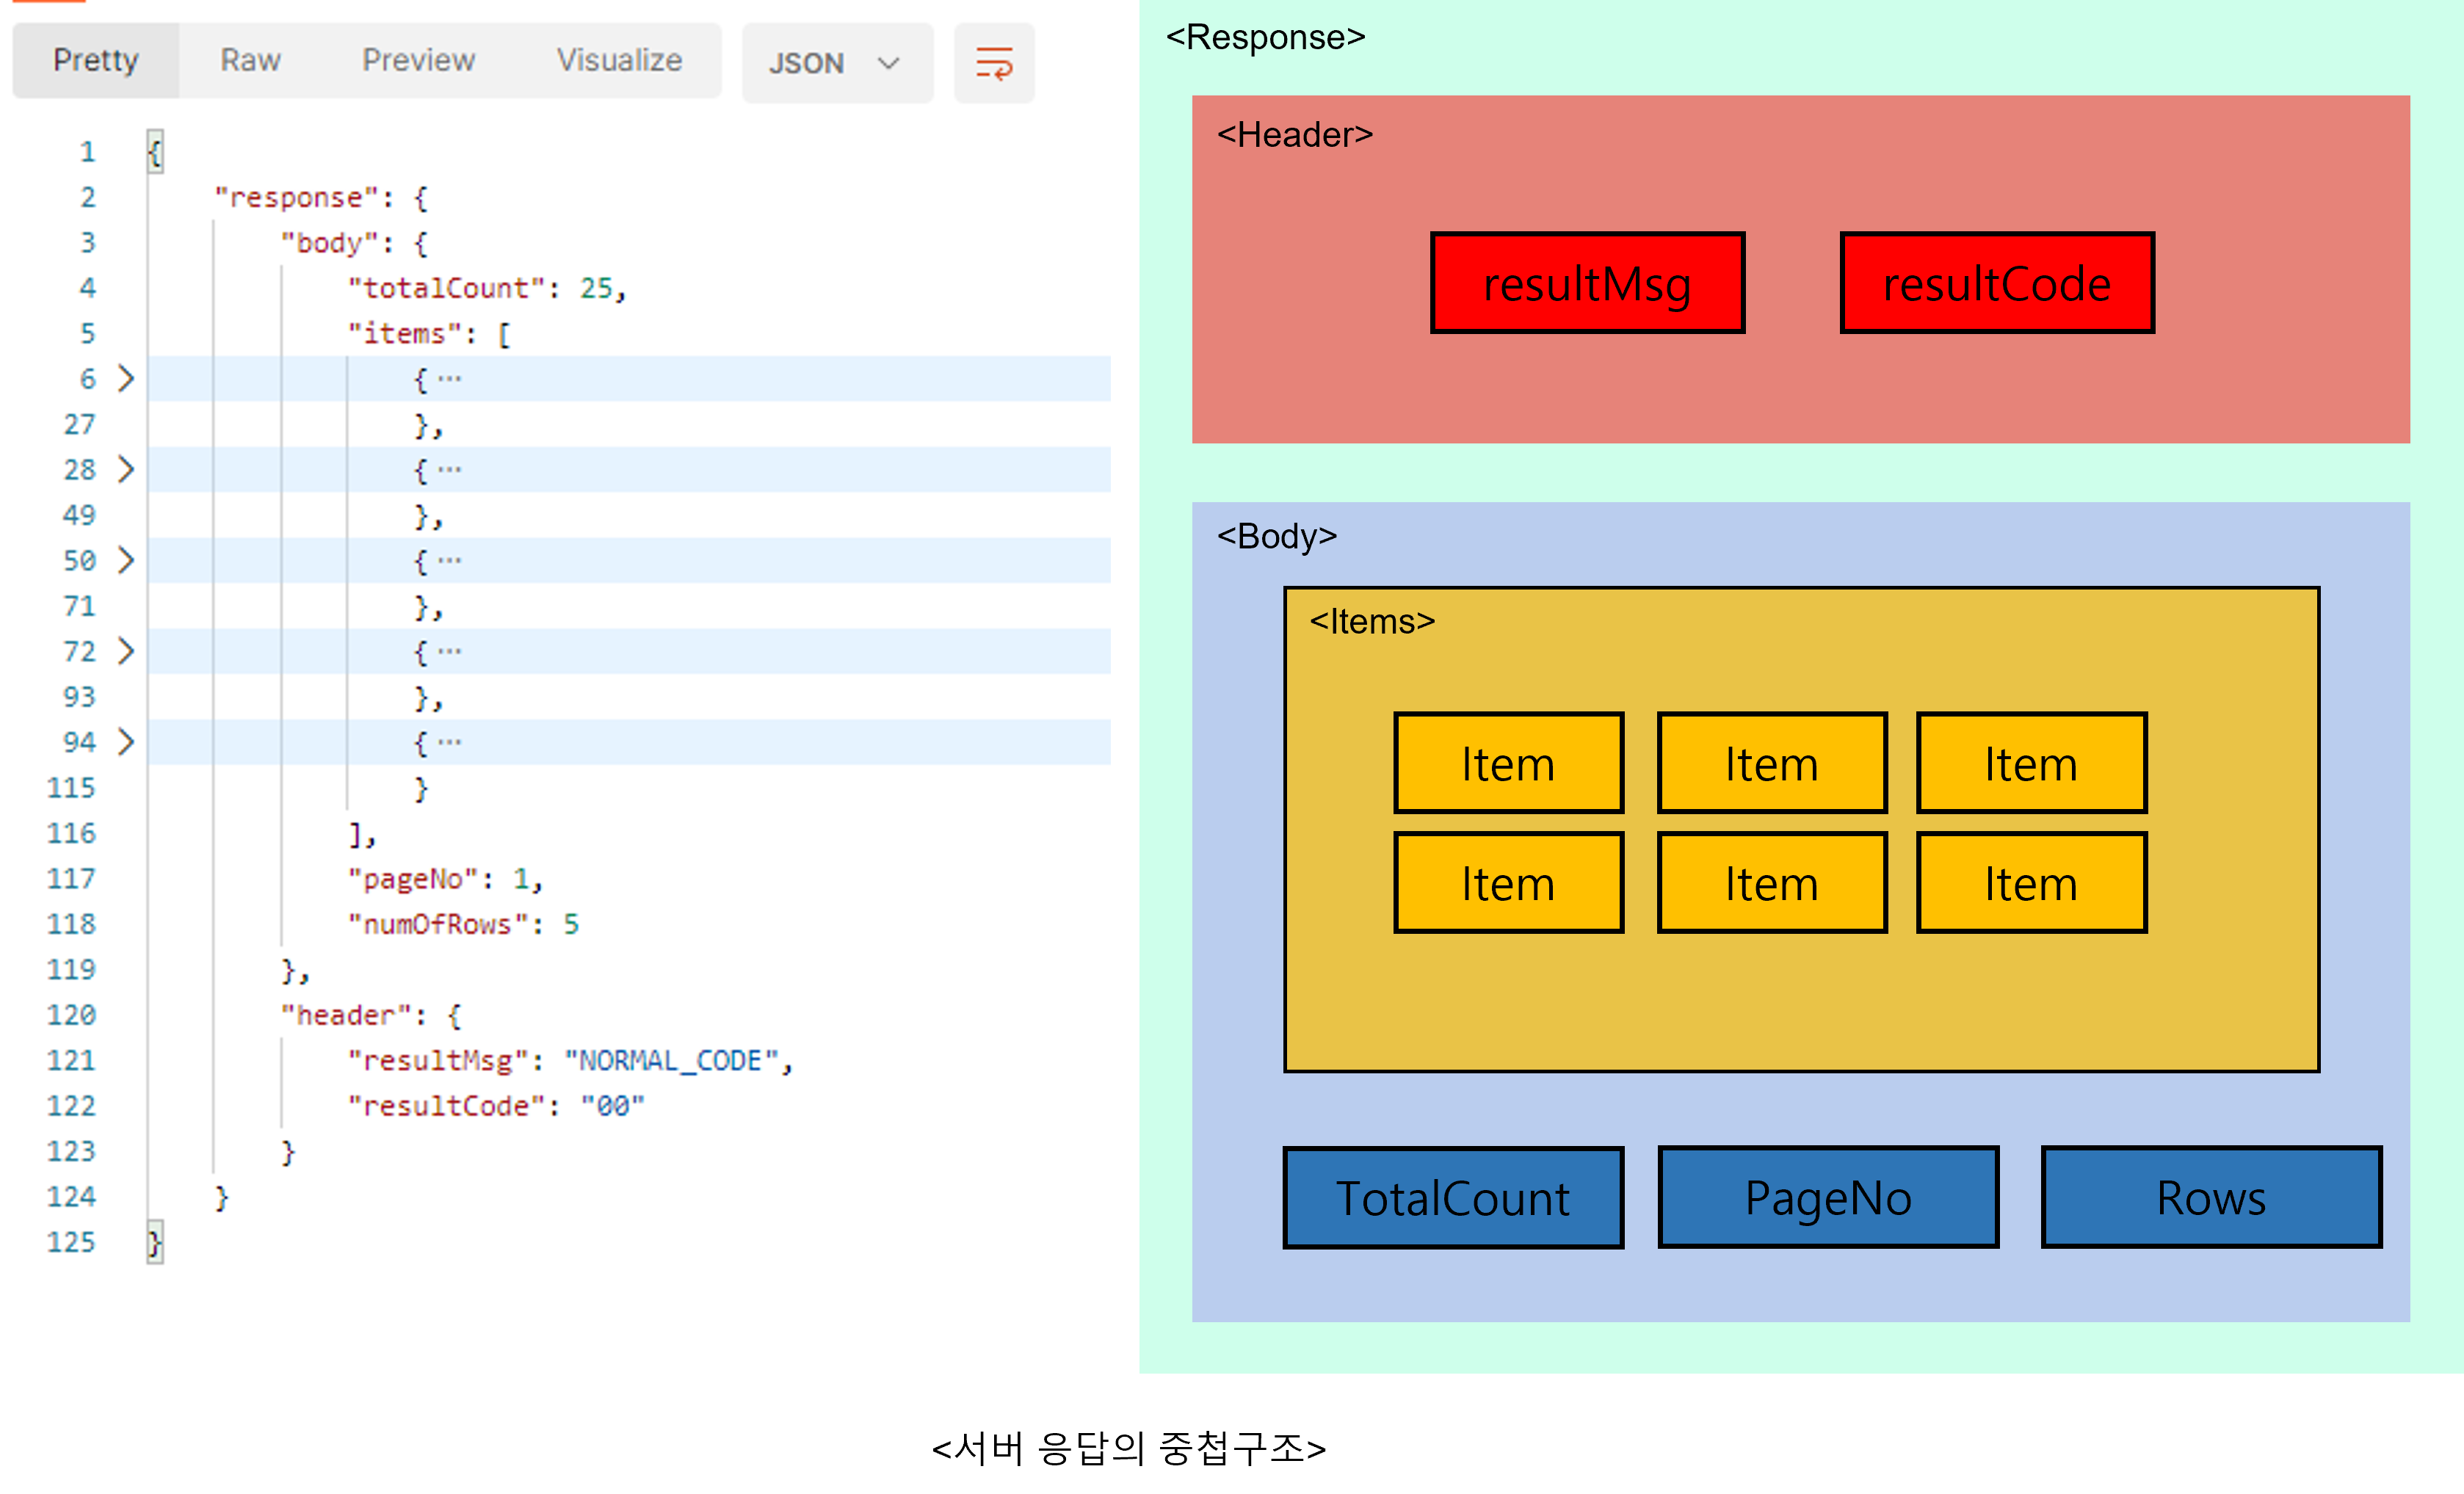Expand the collapsed object at line 50
Viewport: 2464px width, 1494px height.
coord(126,560)
